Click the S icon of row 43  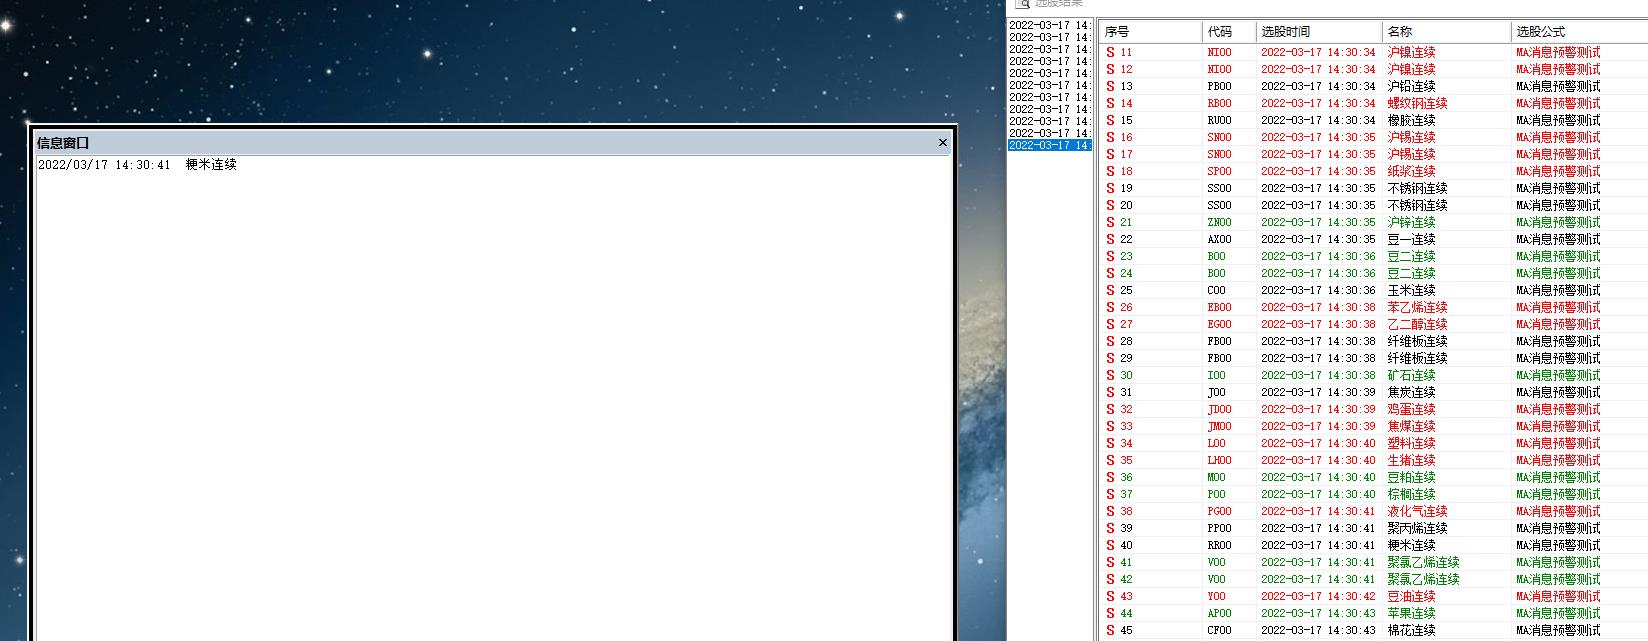(1110, 596)
